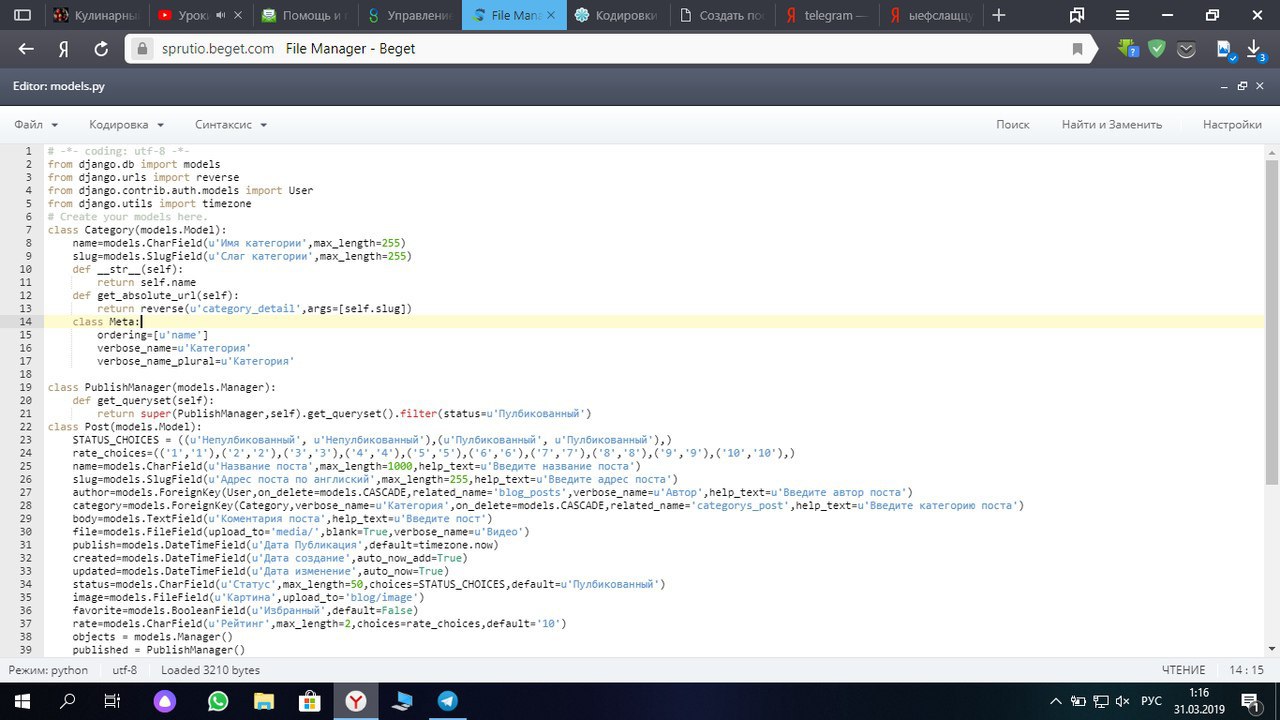This screenshot has height=720, width=1280.
Task: Open the blue page translate extension icon
Action: click(1225, 50)
